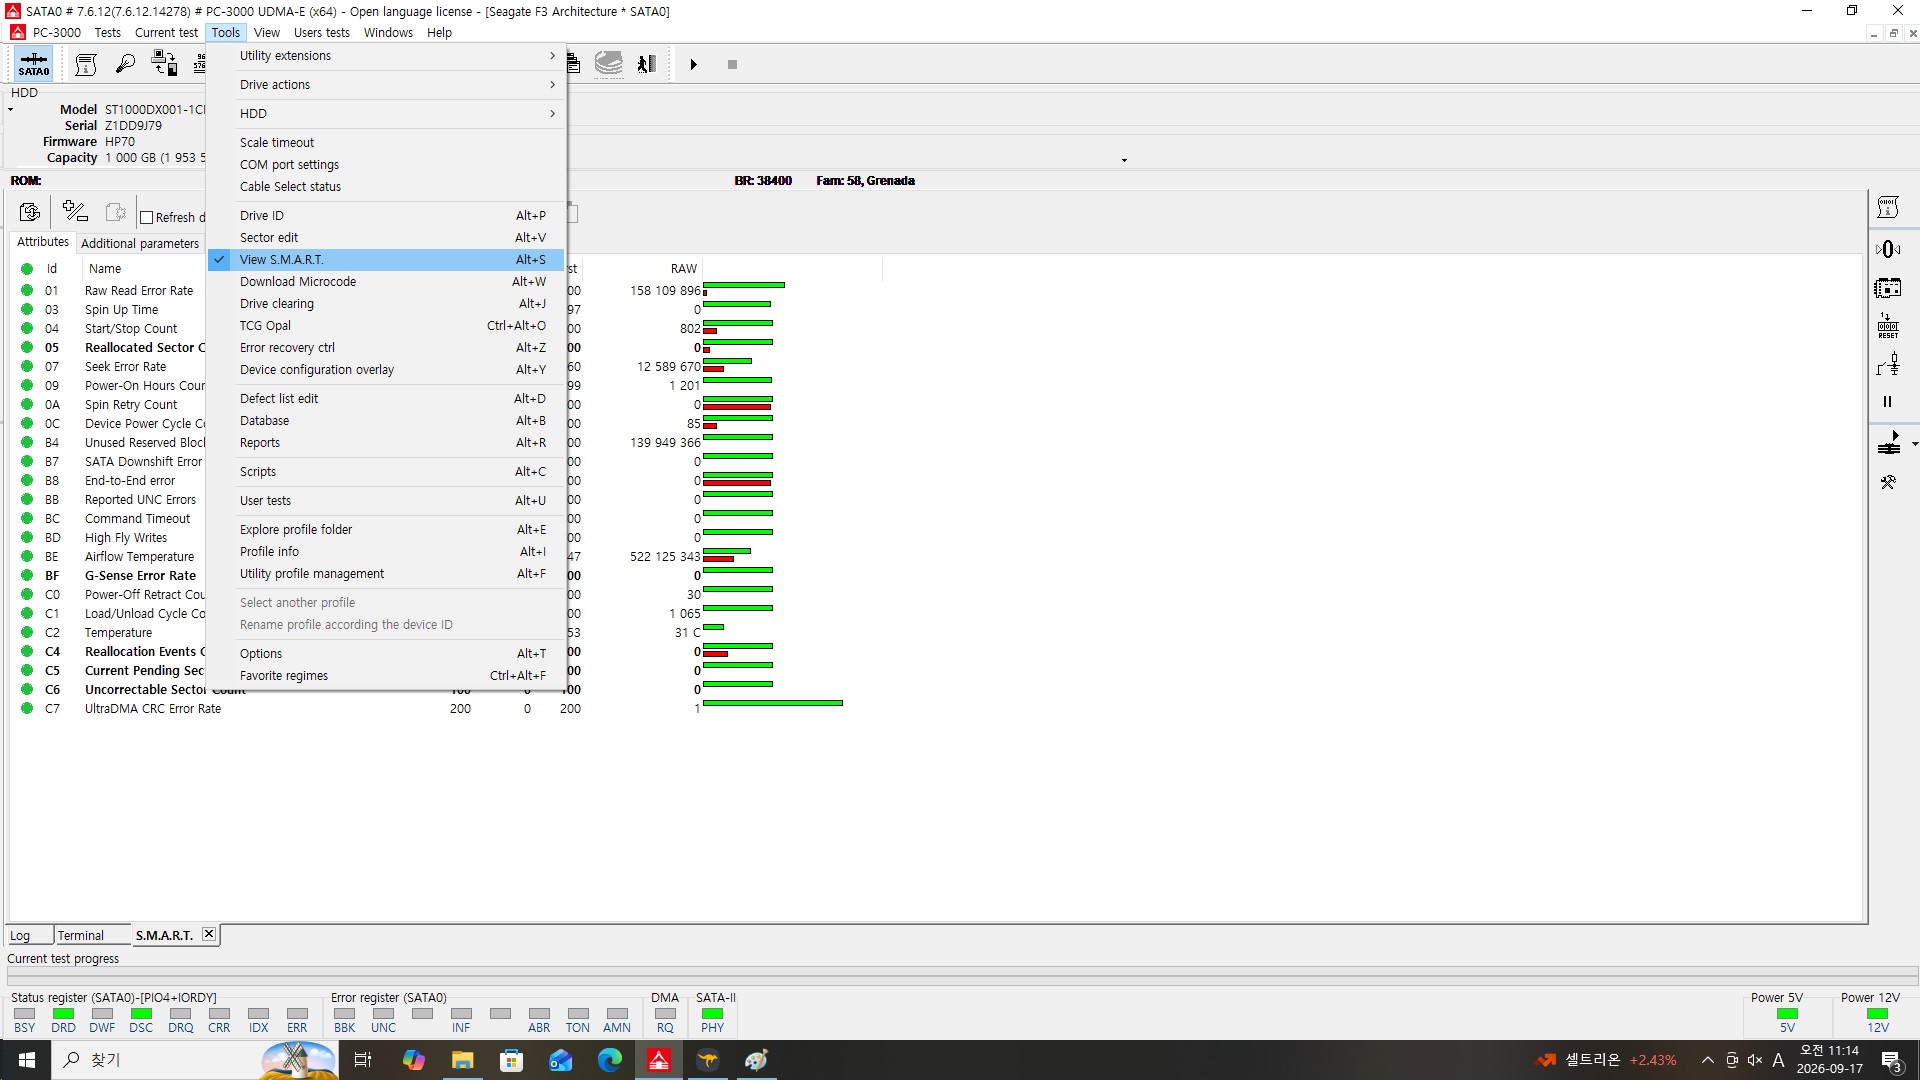Start test with play button
Image resolution: width=1920 pixels, height=1080 pixels.
(x=693, y=65)
